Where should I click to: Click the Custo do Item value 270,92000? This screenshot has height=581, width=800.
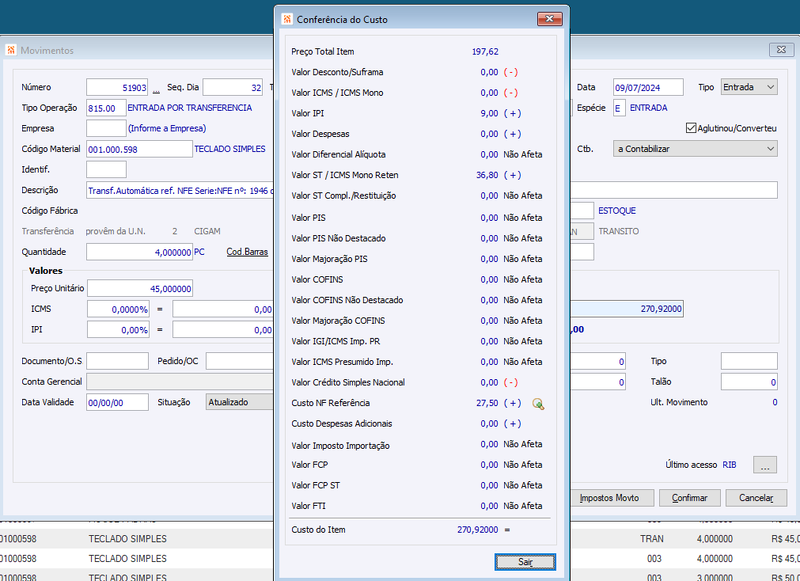pos(478,529)
